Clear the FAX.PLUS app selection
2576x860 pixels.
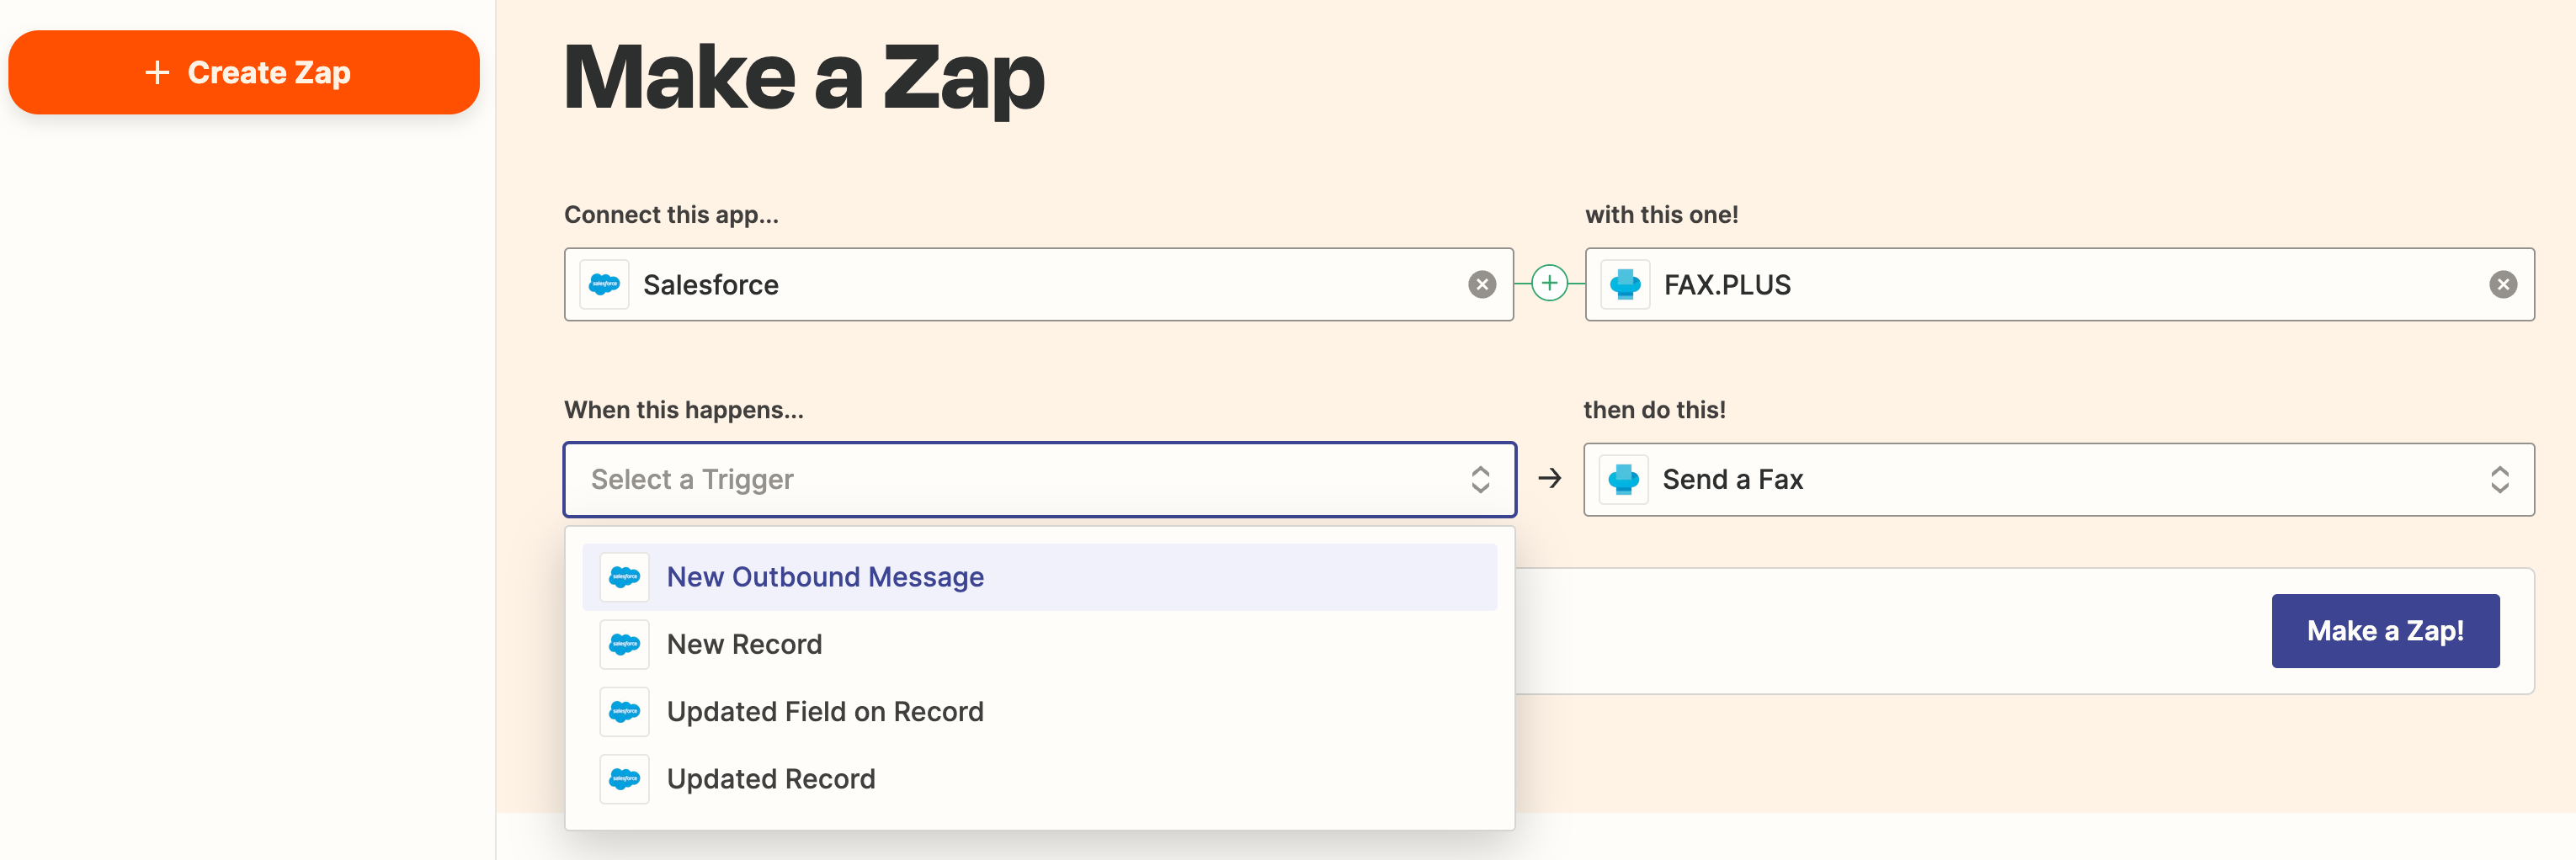click(2502, 285)
